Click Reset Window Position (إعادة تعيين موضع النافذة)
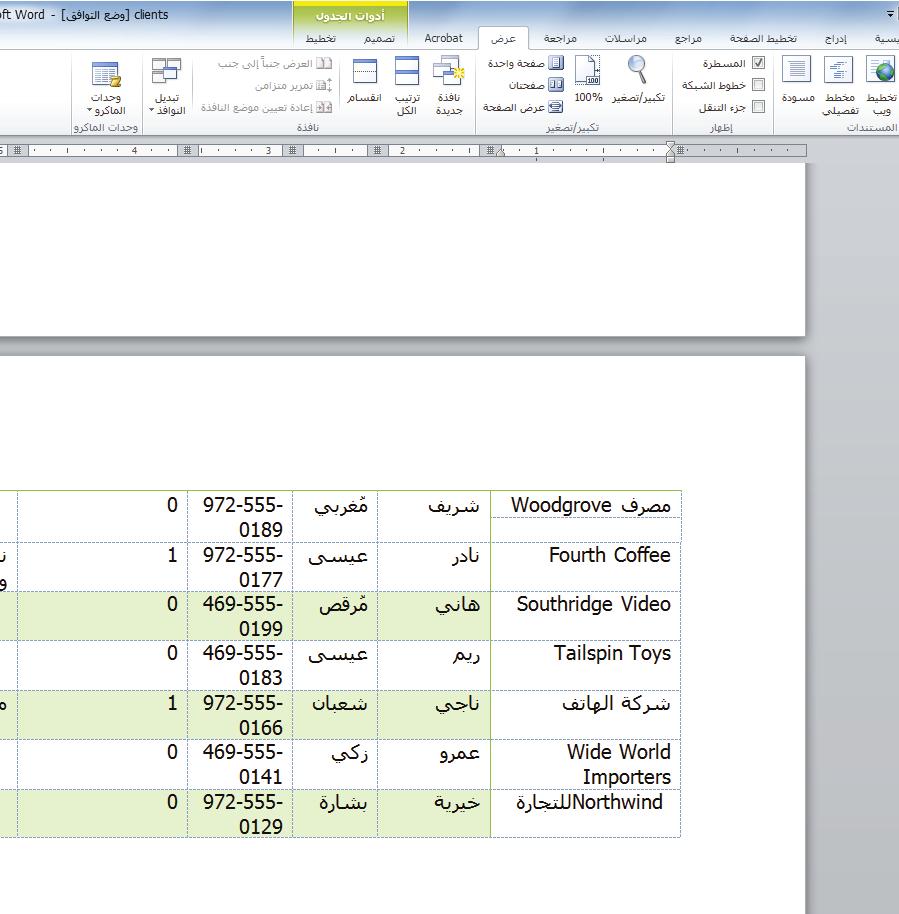Image resolution: width=899 pixels, height=914 pixels. coord(266,107)
